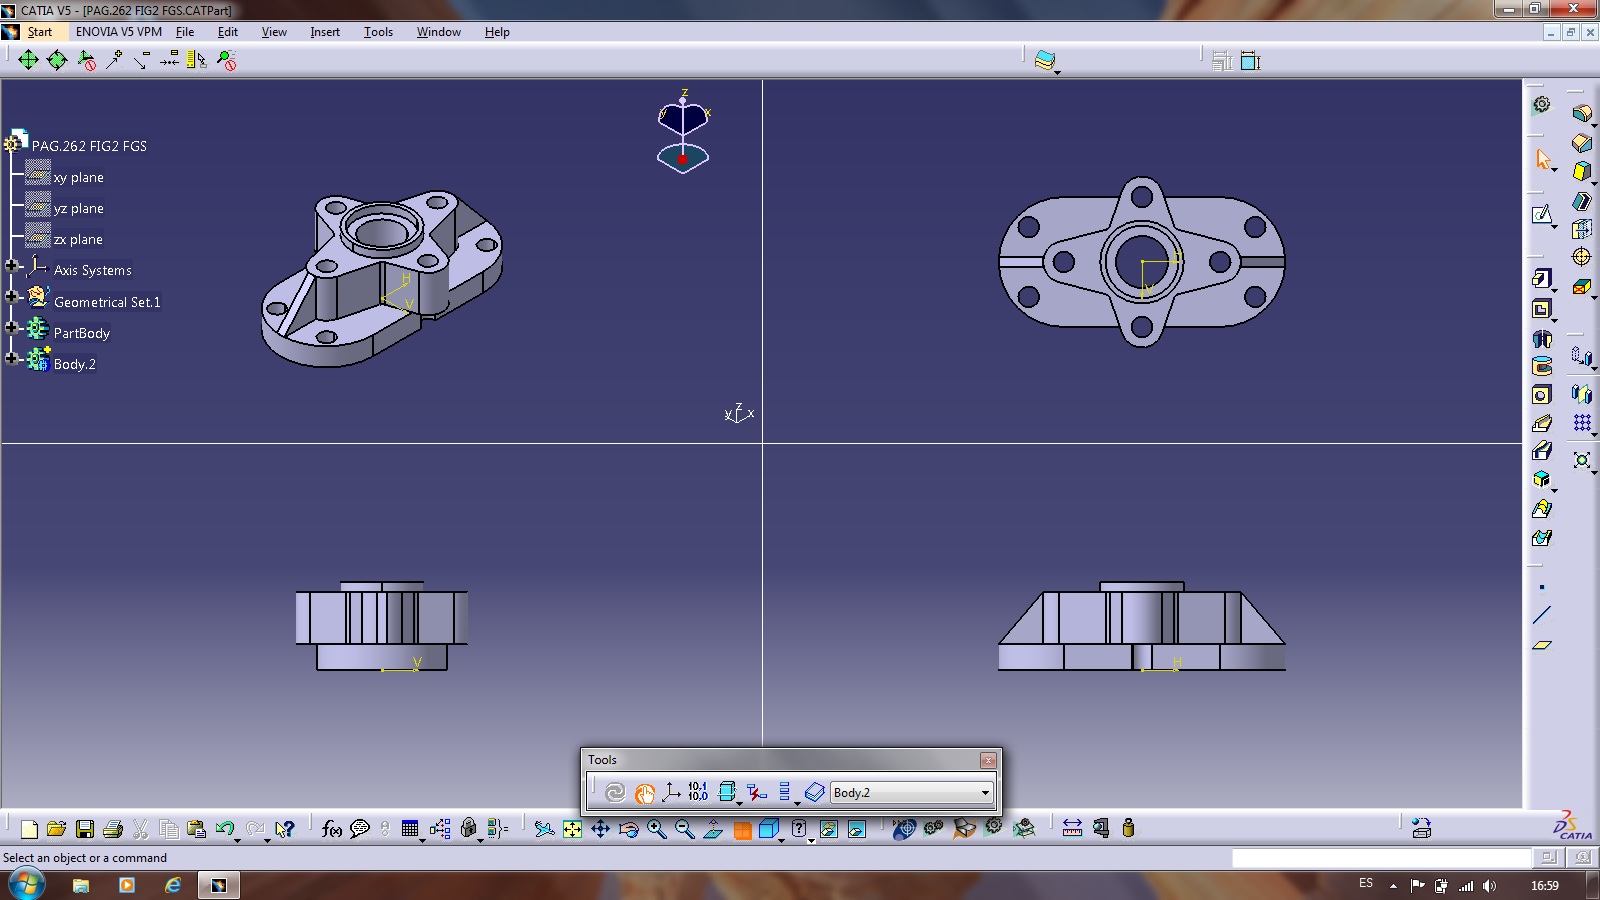
Task: Select the Hole tool
Action: tap(1542, 395)
